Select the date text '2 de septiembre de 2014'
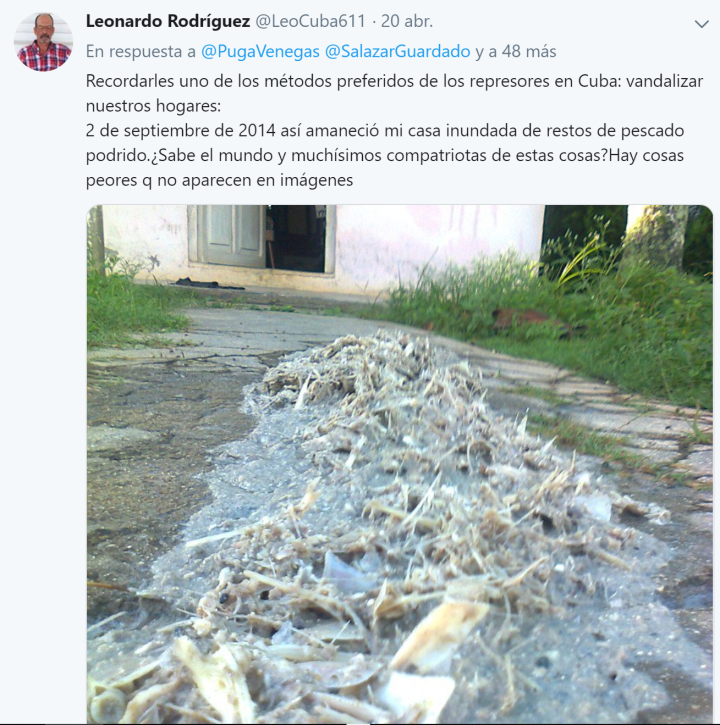720x725 pixels. 180,130
